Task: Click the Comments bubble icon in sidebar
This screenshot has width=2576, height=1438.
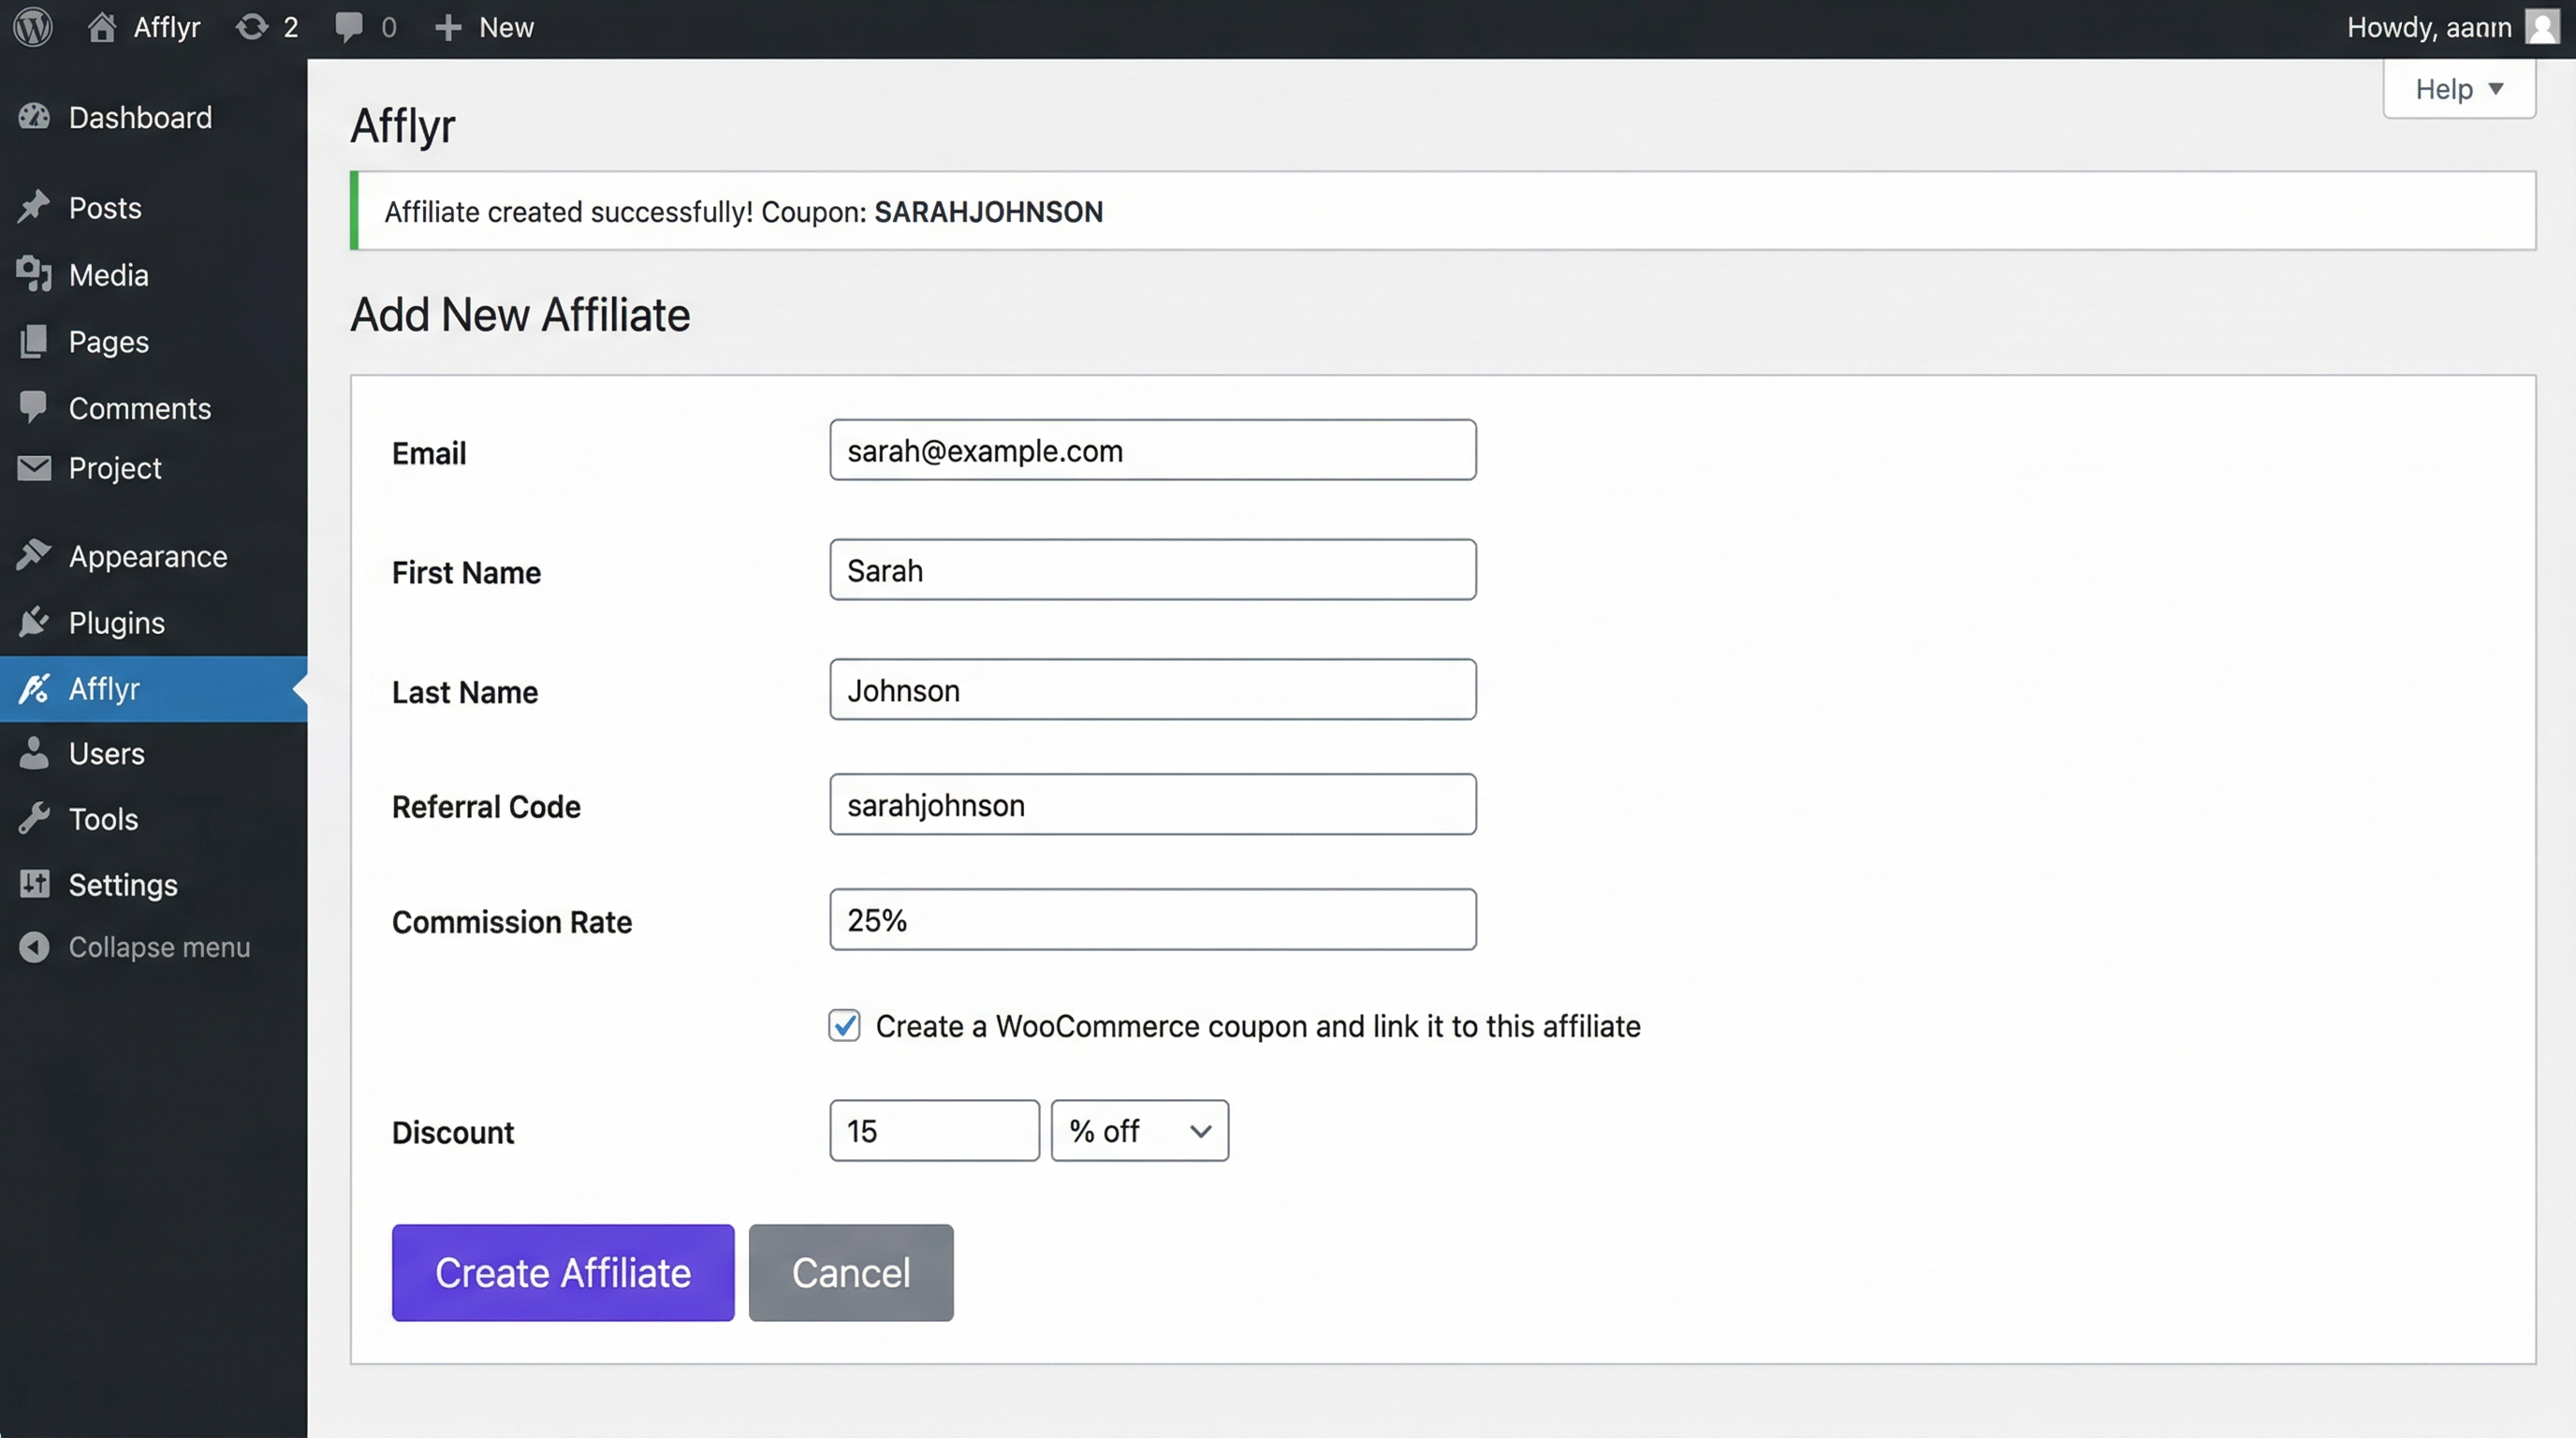Action: tap(34, 407)
